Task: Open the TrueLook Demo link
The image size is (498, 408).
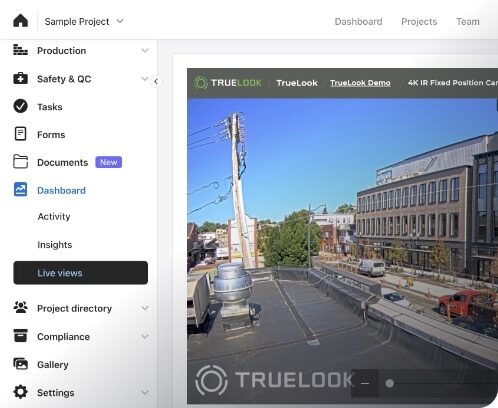Action: 360,83
